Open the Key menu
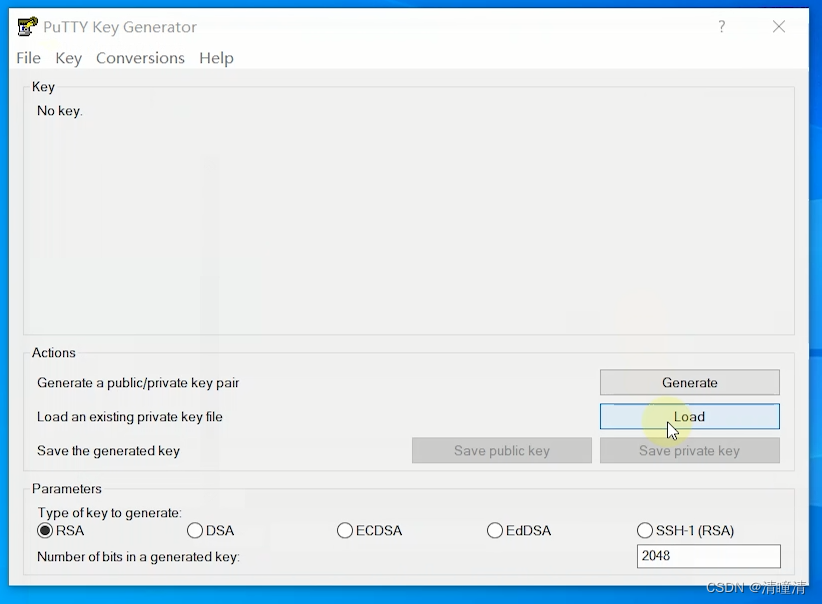Viewport: 822px width, 604px height. point(69,58)
